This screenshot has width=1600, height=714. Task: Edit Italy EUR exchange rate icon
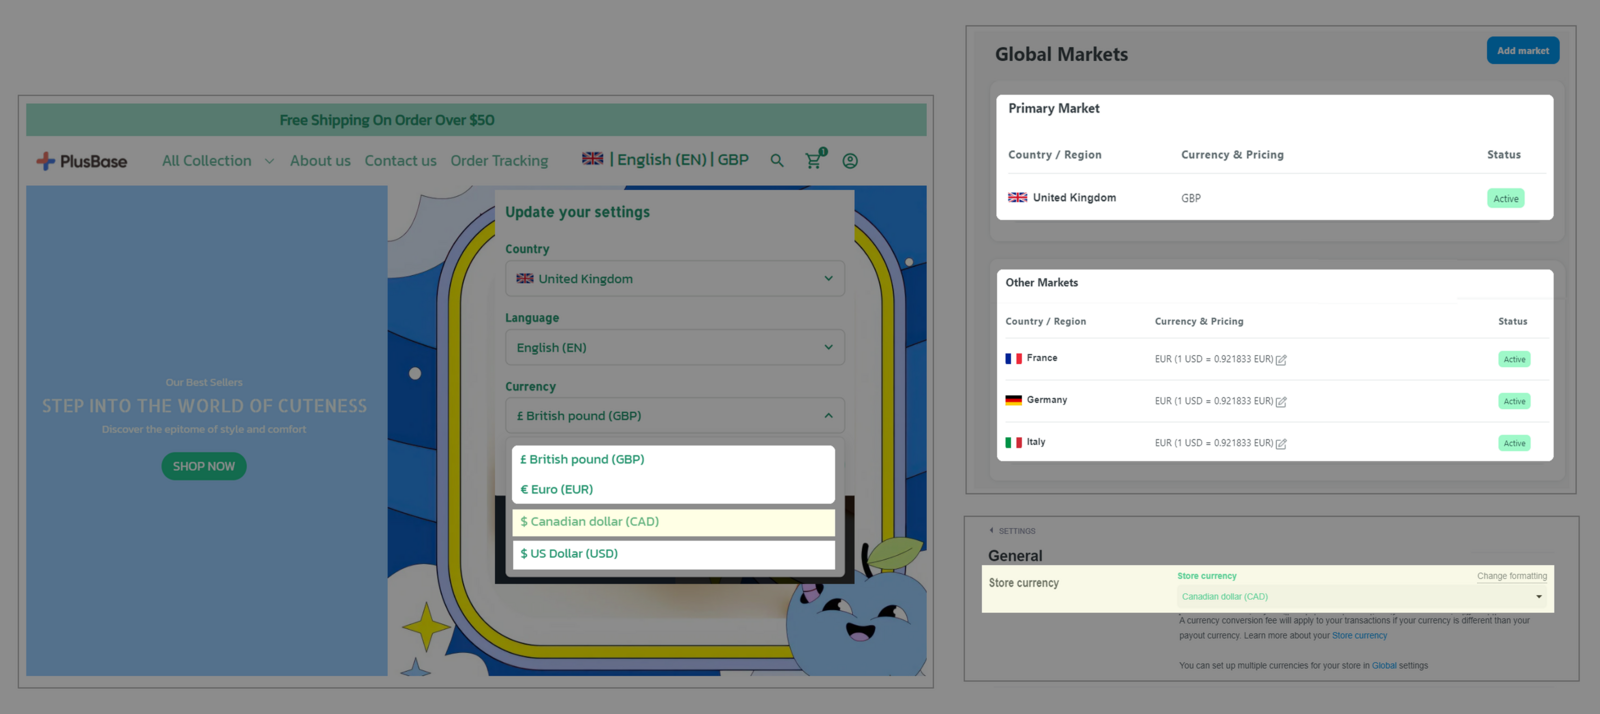point(1281,444)
